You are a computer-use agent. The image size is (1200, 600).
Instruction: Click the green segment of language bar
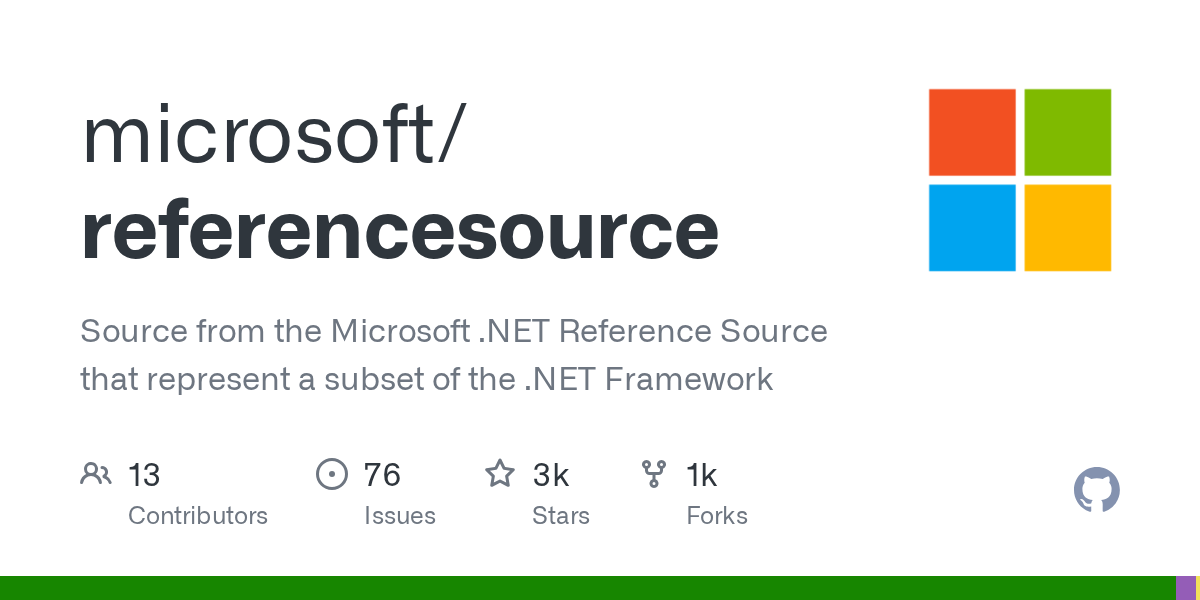[587, 588]
